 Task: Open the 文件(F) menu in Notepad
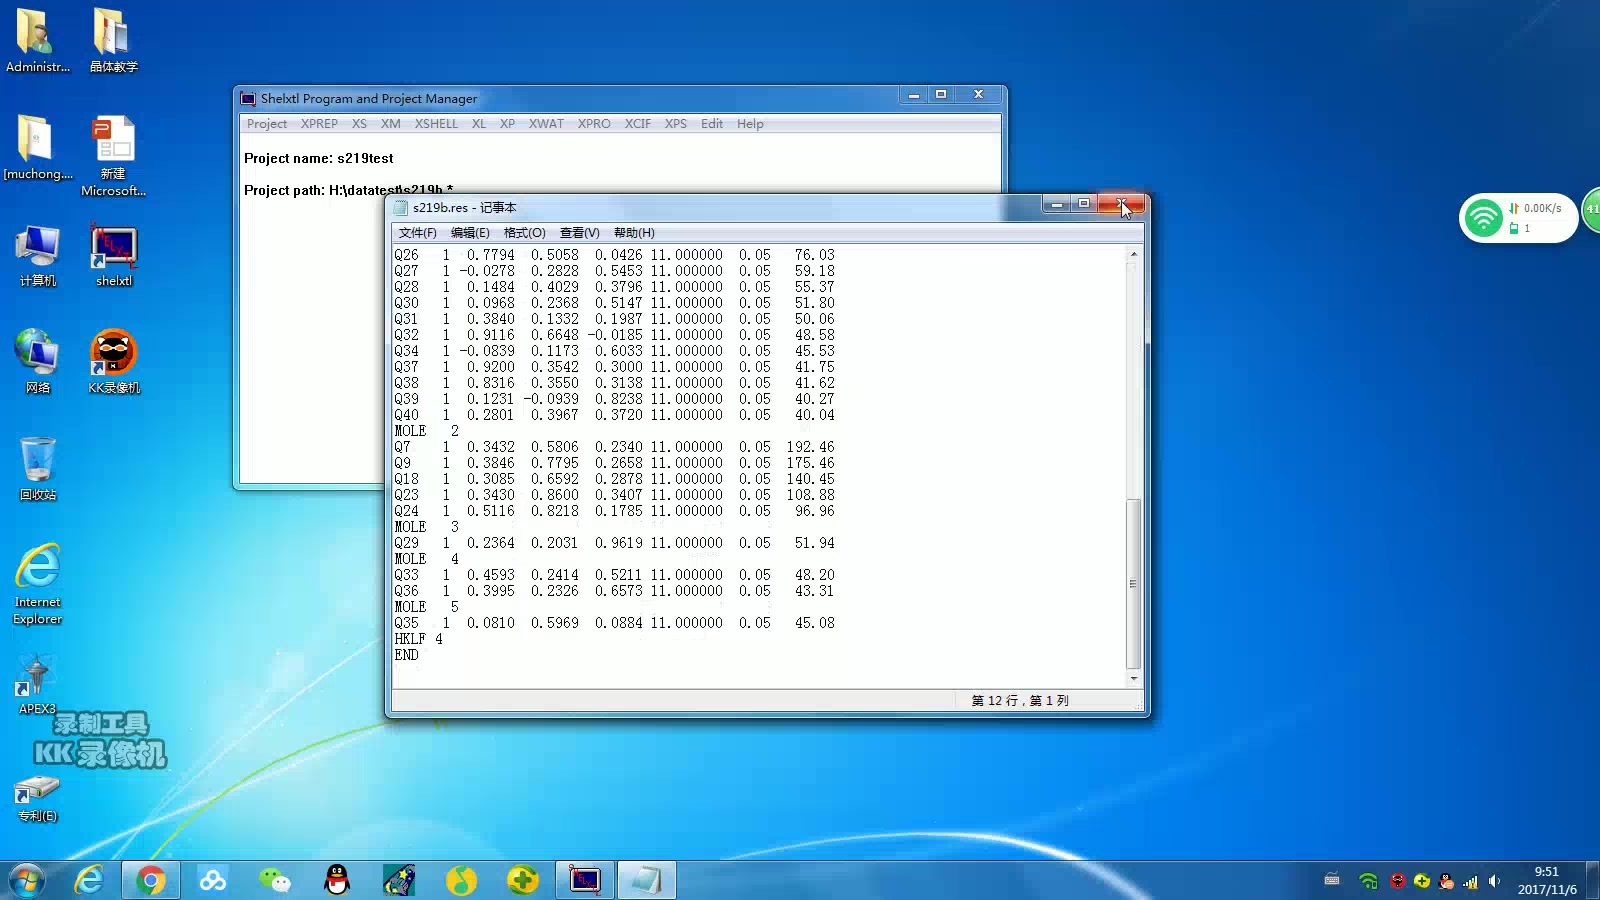coord(418,233)
